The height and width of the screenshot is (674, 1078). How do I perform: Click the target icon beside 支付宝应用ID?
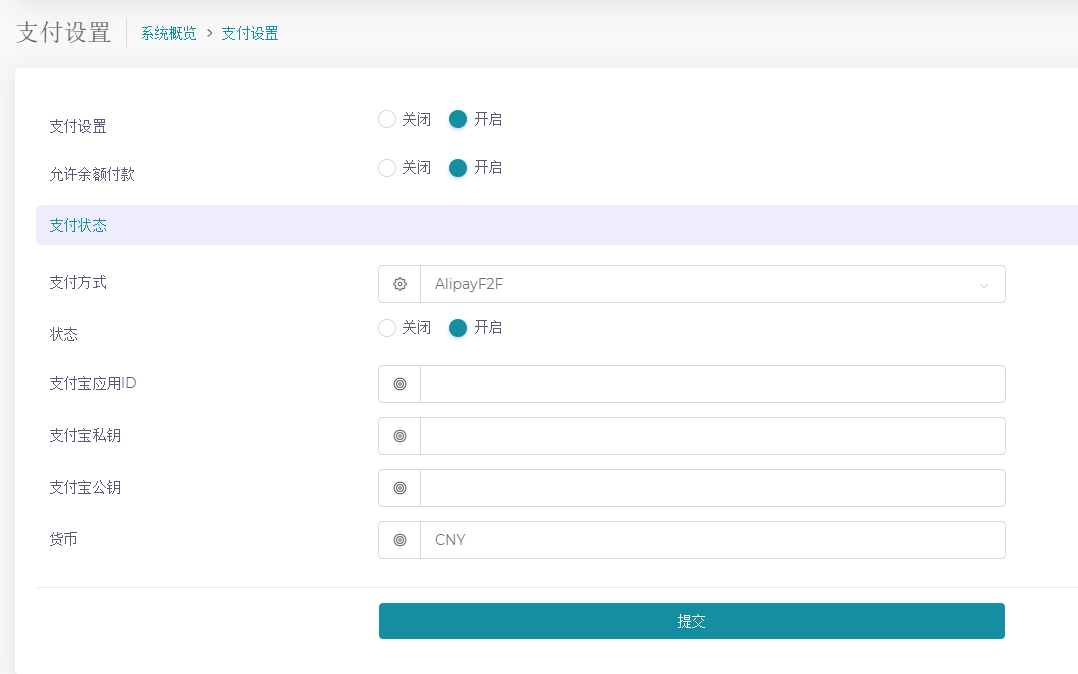[399, 383]
